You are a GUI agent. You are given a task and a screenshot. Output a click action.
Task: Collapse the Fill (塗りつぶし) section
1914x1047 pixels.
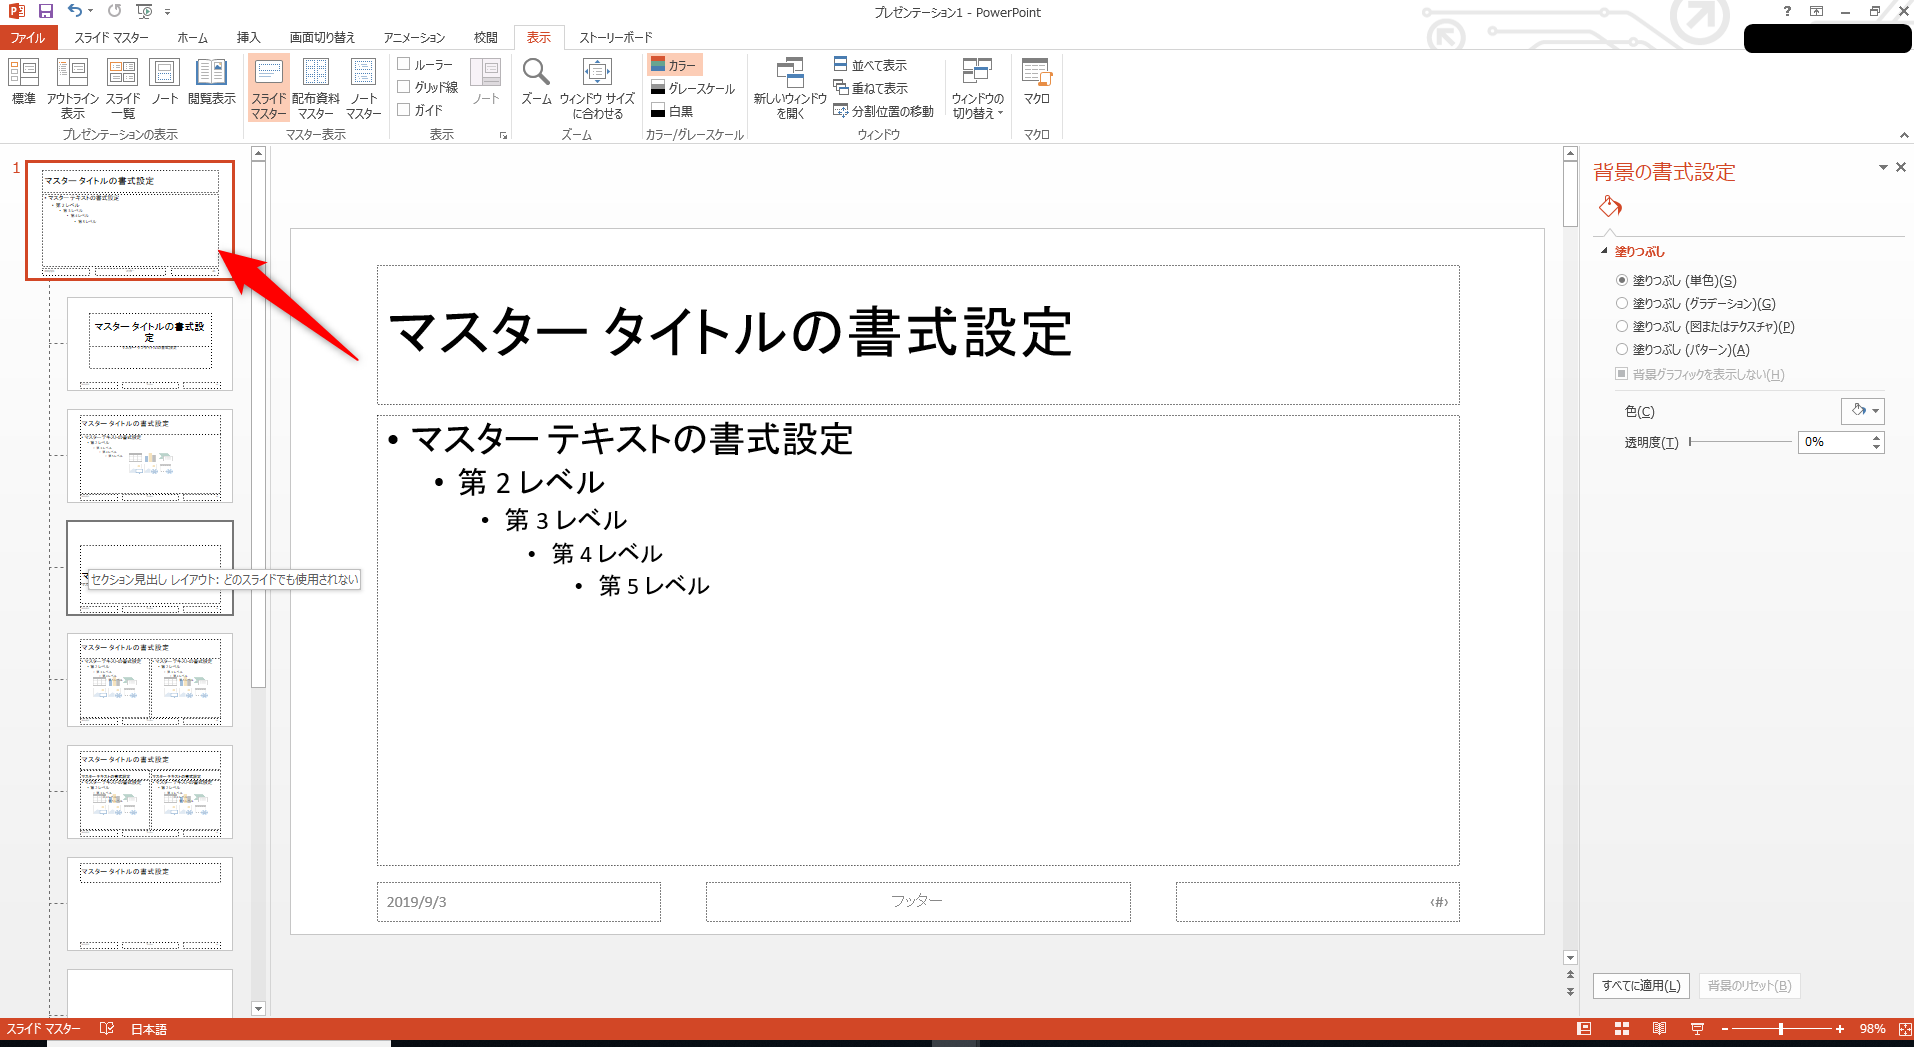point(1604,251)
